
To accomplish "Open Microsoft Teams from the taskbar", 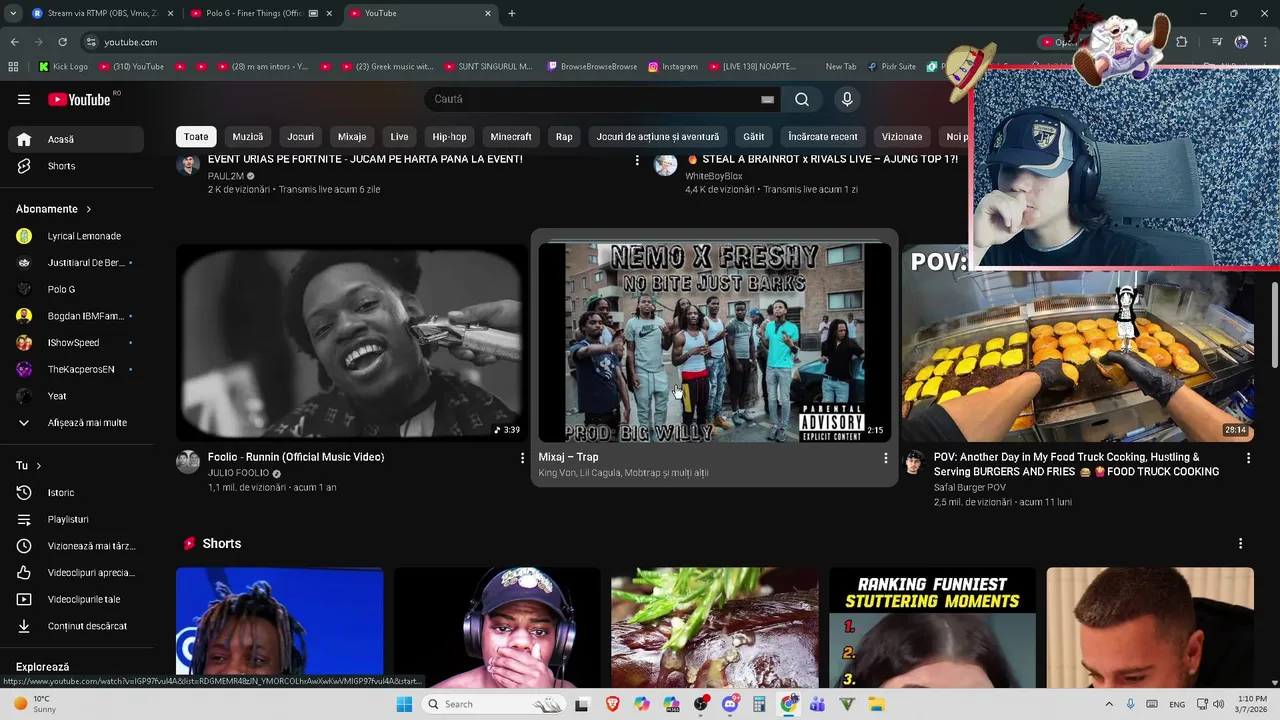I will click(818, 704).
